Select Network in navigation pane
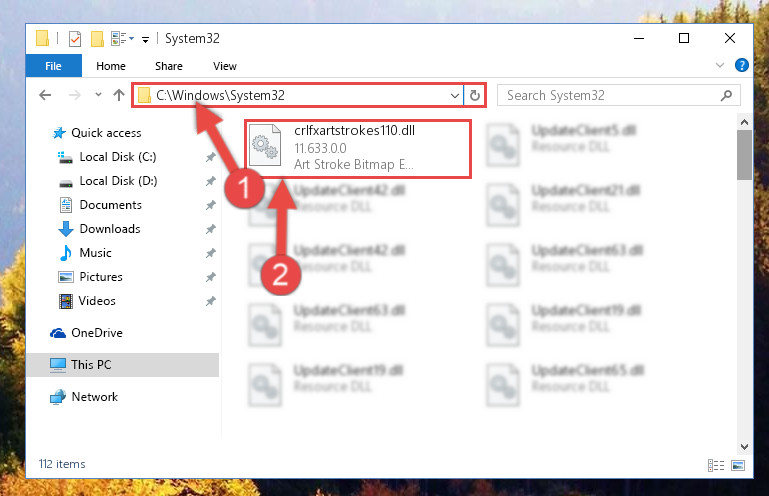769x496 pixels. (x=84, y=396)
